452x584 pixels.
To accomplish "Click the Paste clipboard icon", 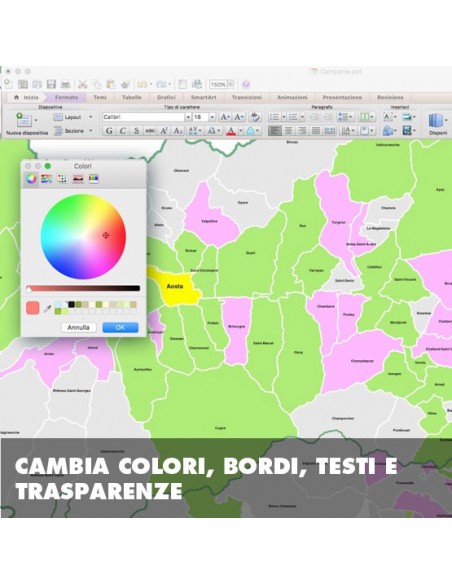I will click(x=111, y=85).
